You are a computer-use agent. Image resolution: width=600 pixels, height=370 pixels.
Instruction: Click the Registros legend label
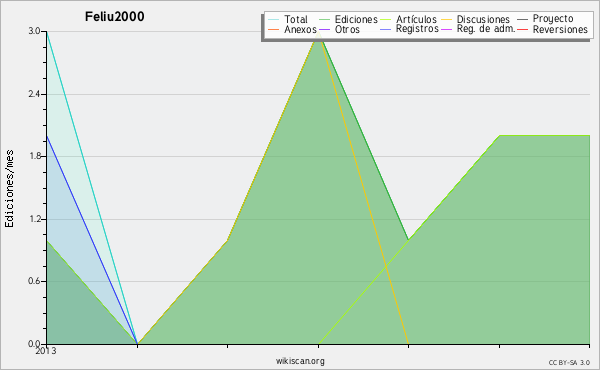point(417,29)
